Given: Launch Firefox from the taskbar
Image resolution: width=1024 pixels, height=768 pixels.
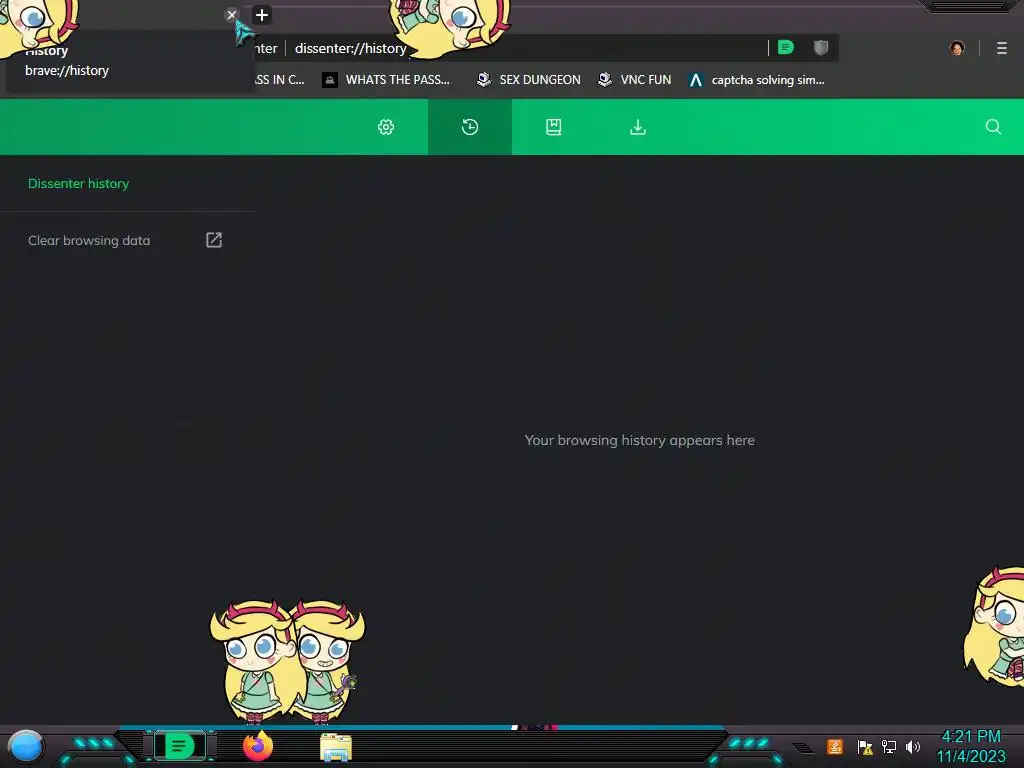Looking at the screenshot, I should (257, 746).
